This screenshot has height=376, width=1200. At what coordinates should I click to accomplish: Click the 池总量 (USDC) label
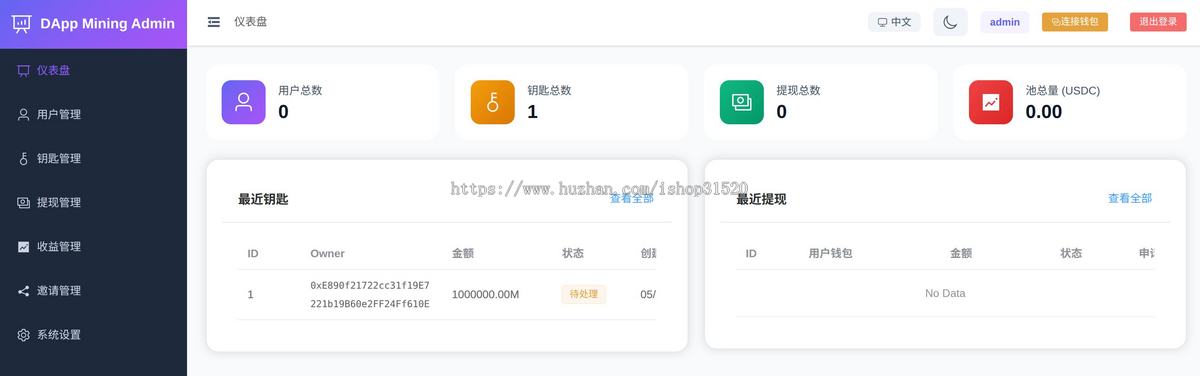(1063, 90)
